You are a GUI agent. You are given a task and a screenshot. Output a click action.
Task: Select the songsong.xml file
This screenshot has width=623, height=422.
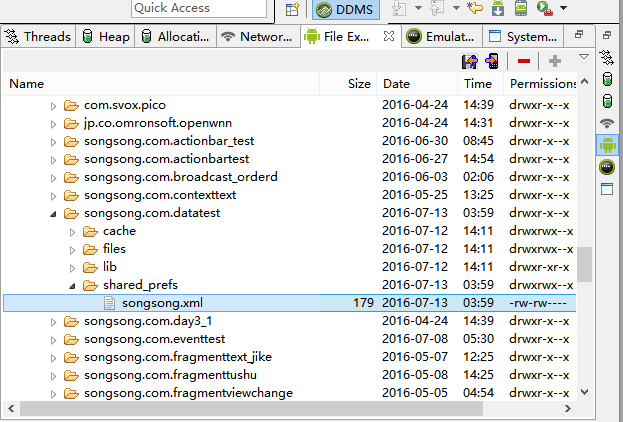point(289,303)
